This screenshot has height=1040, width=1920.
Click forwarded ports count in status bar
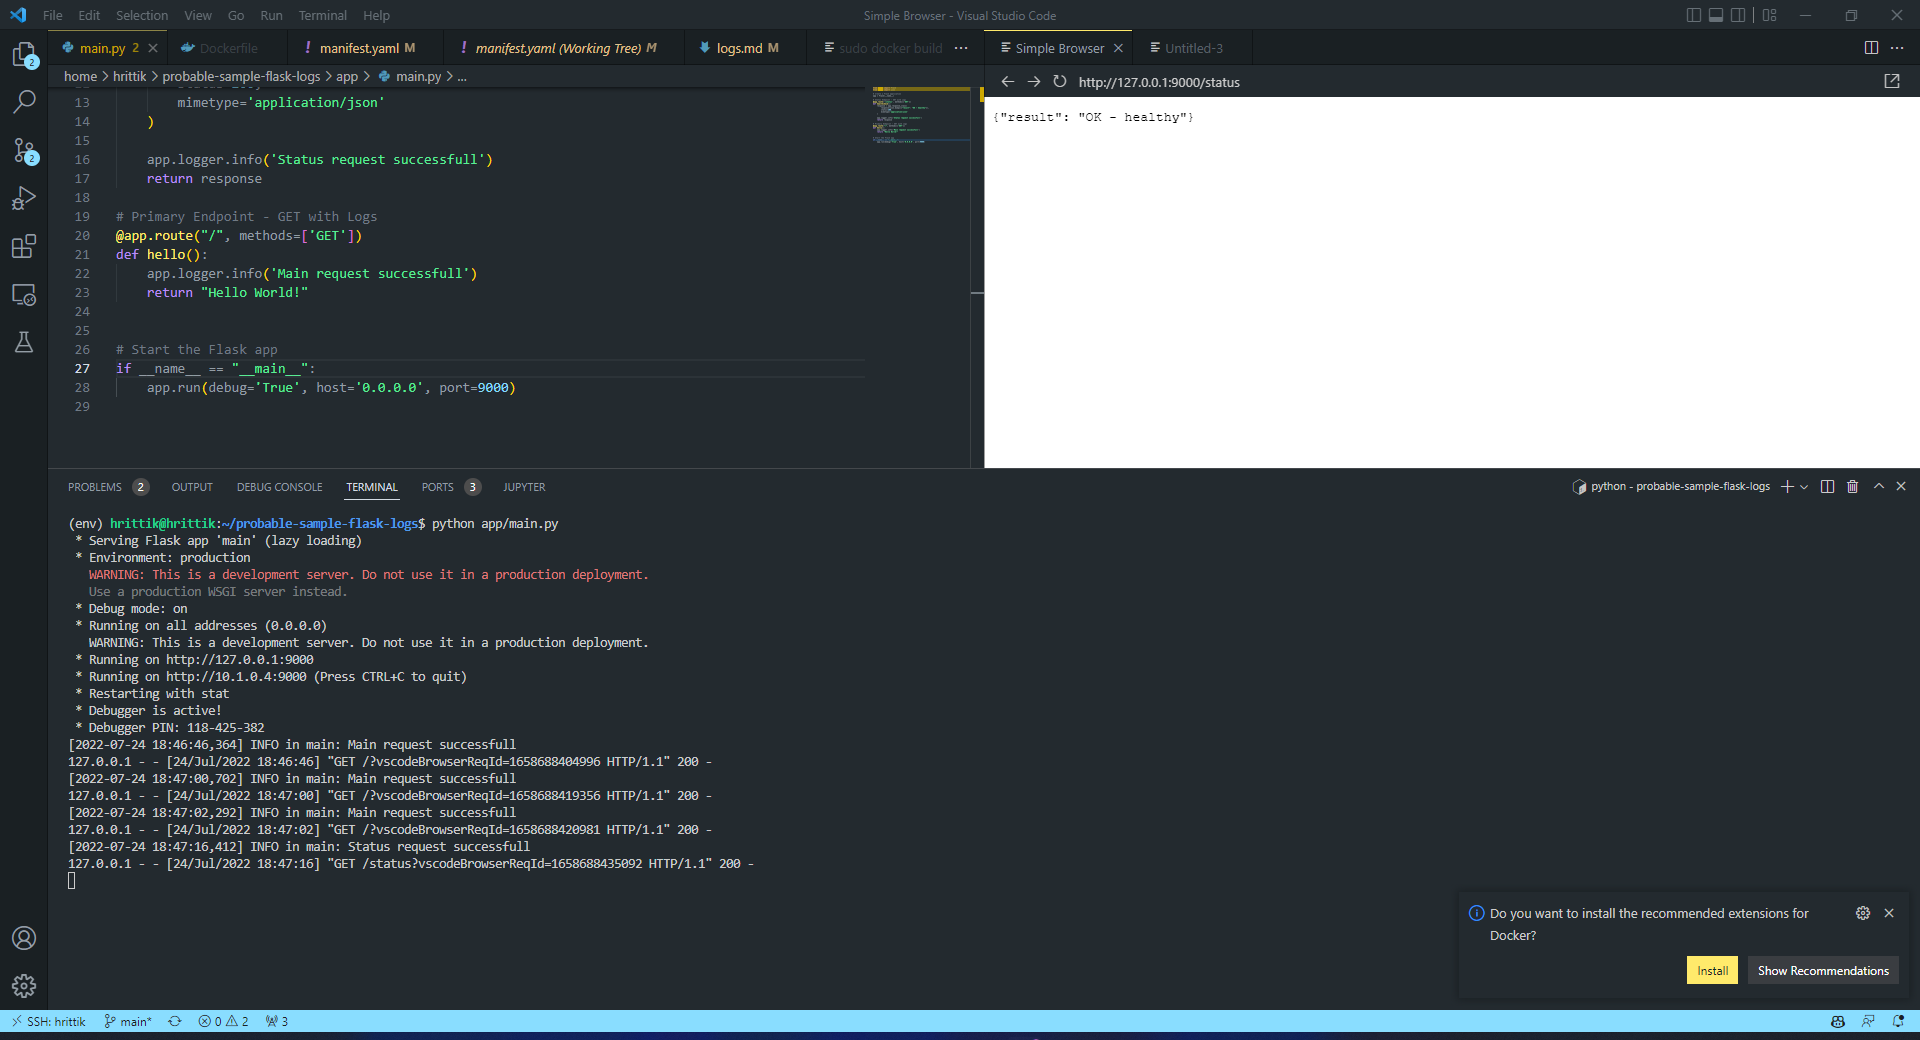[x=277, y=1021]
